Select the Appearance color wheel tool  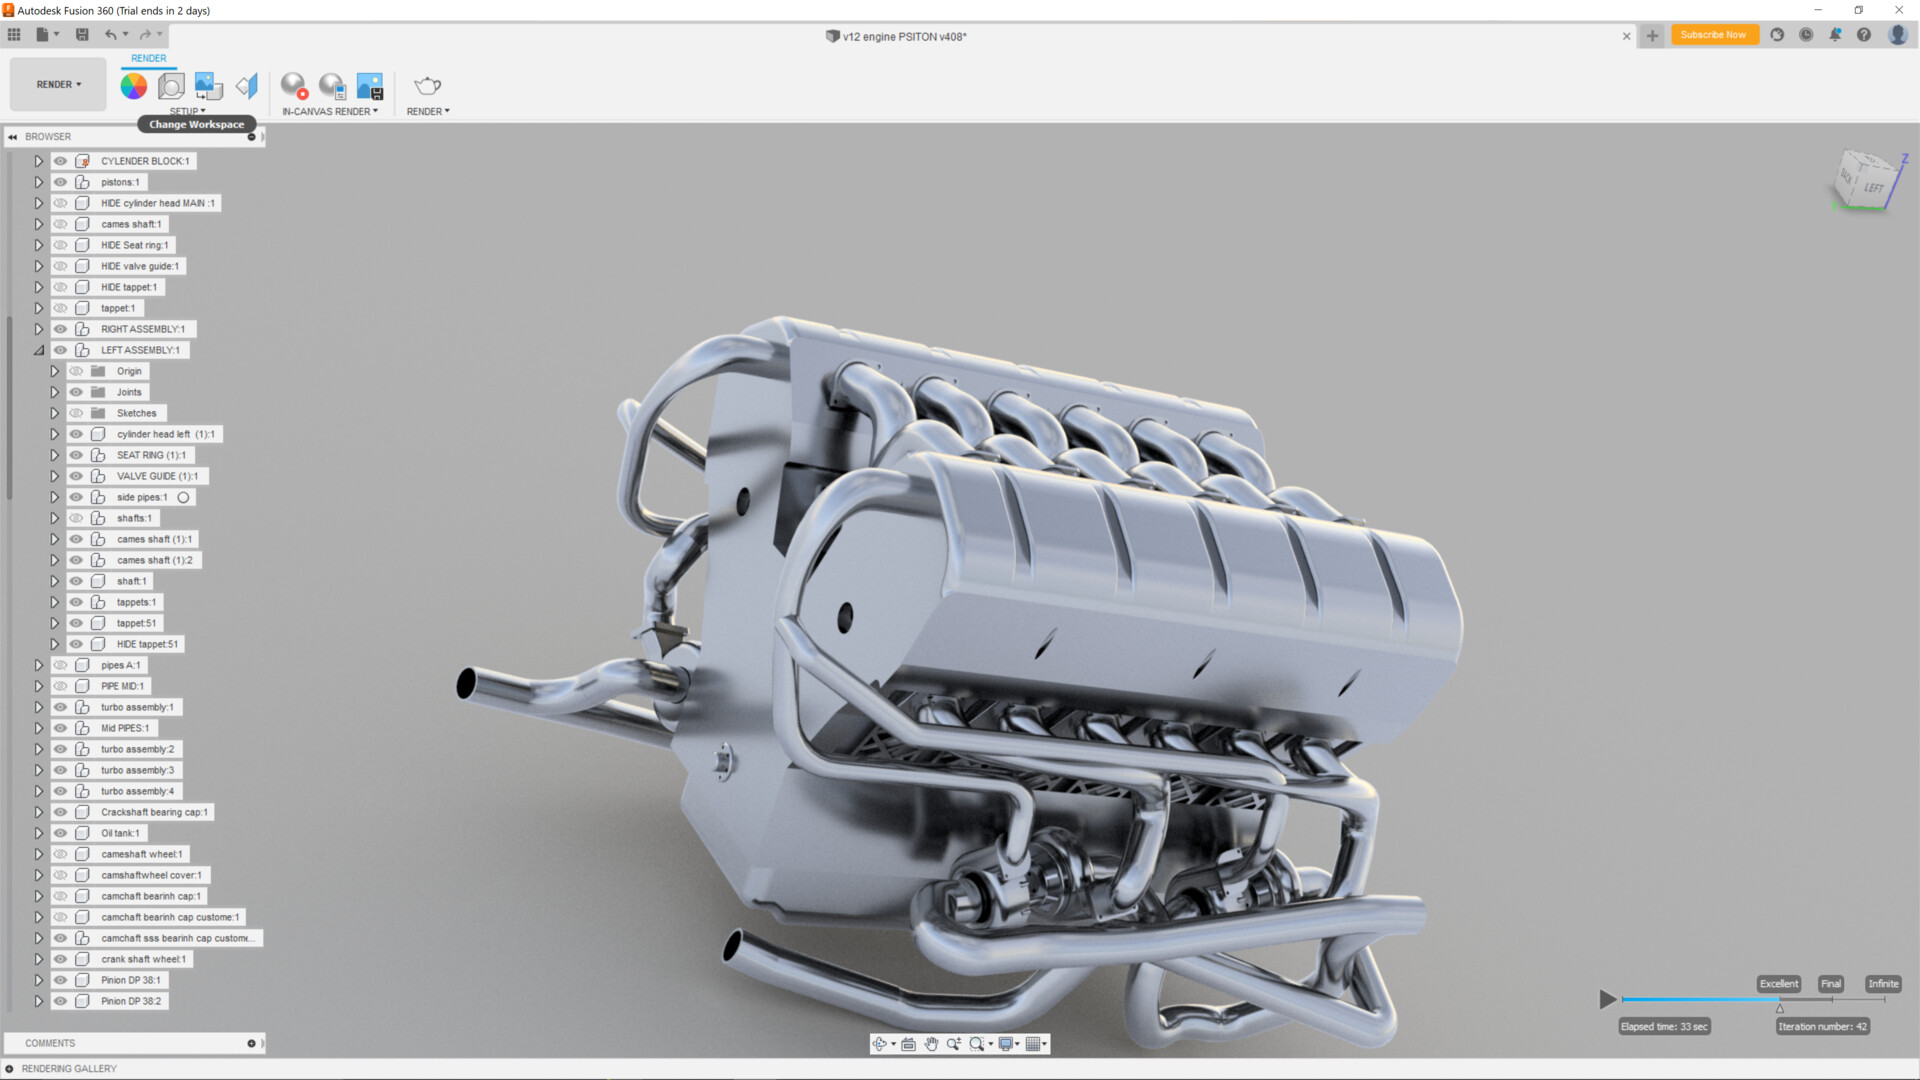133,86
